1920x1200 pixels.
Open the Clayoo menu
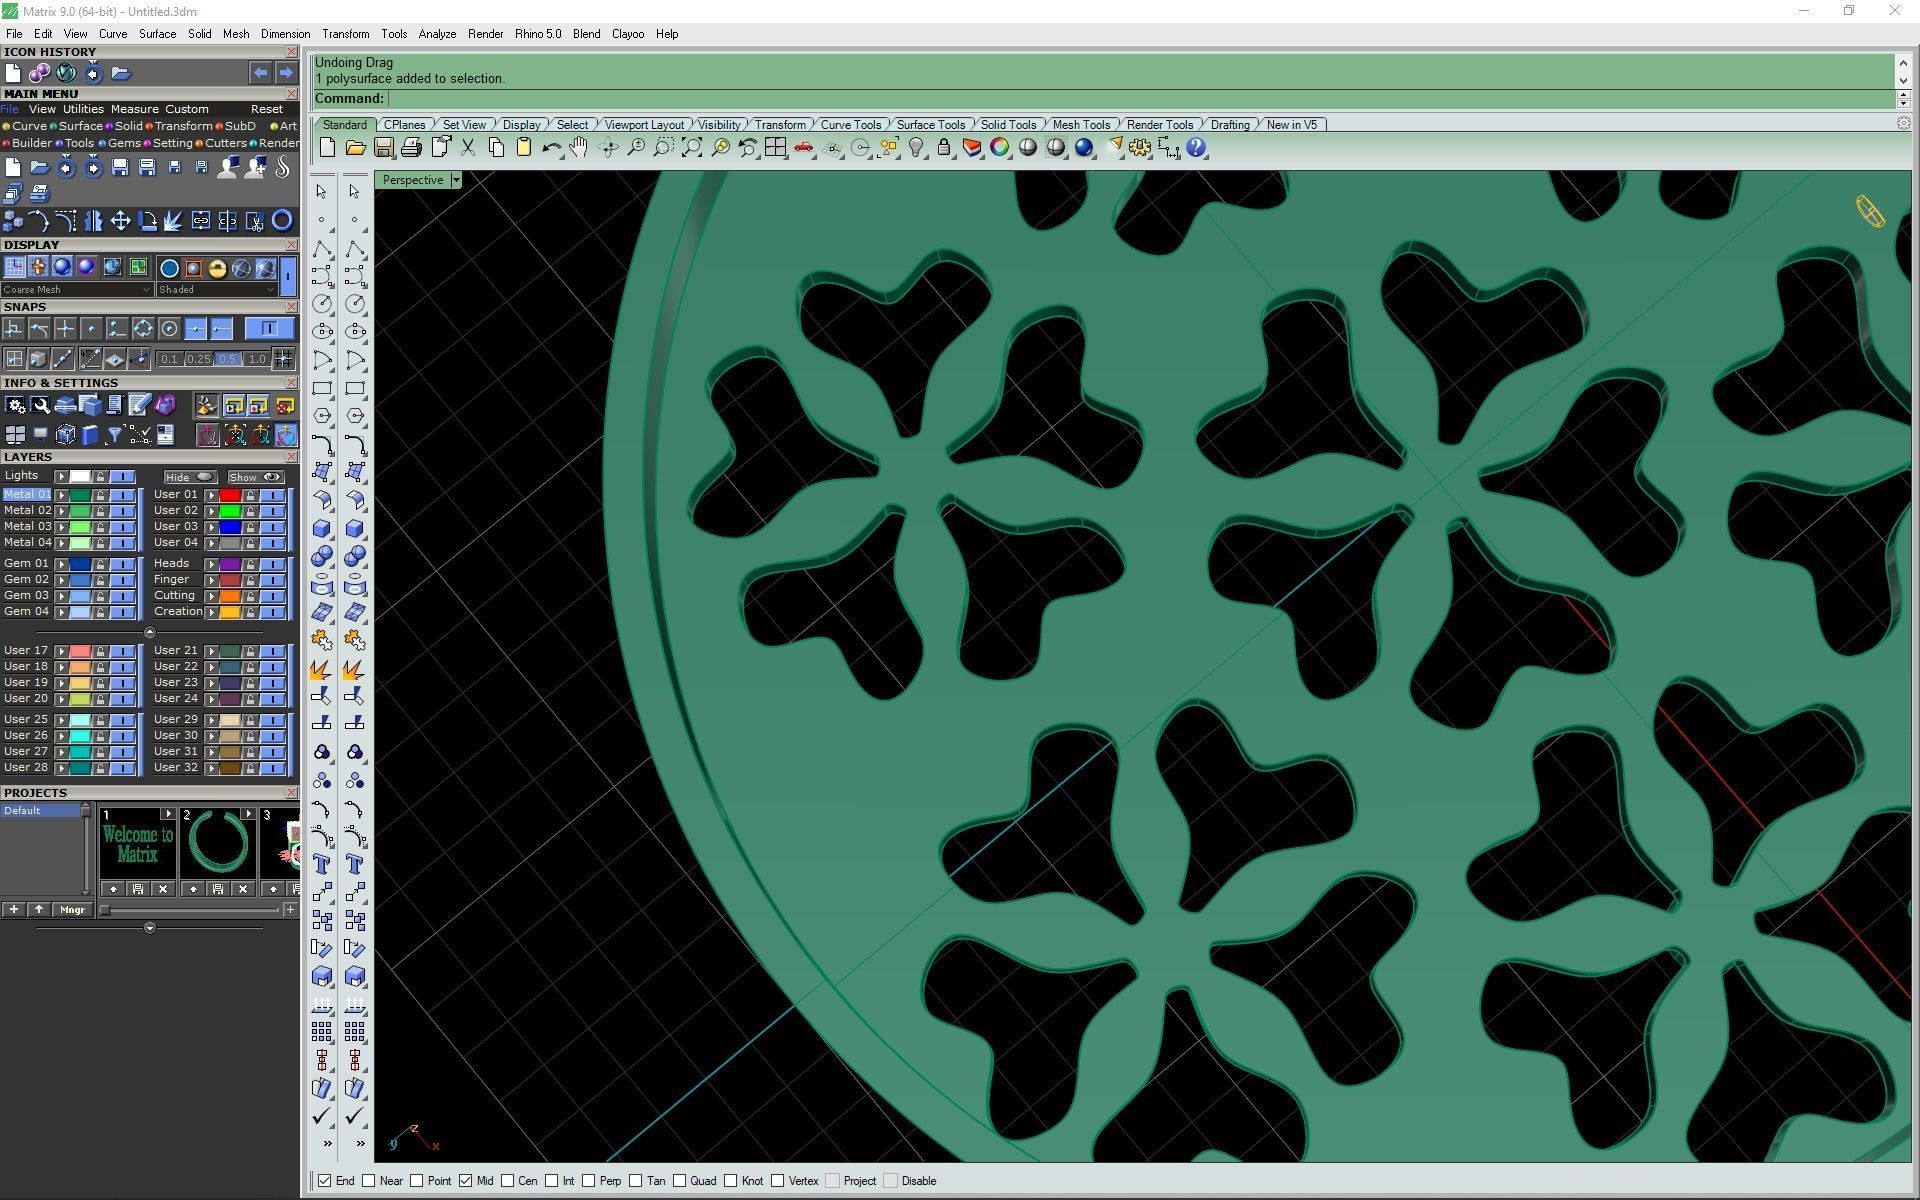pyautogui.click(x=628, y=34)
